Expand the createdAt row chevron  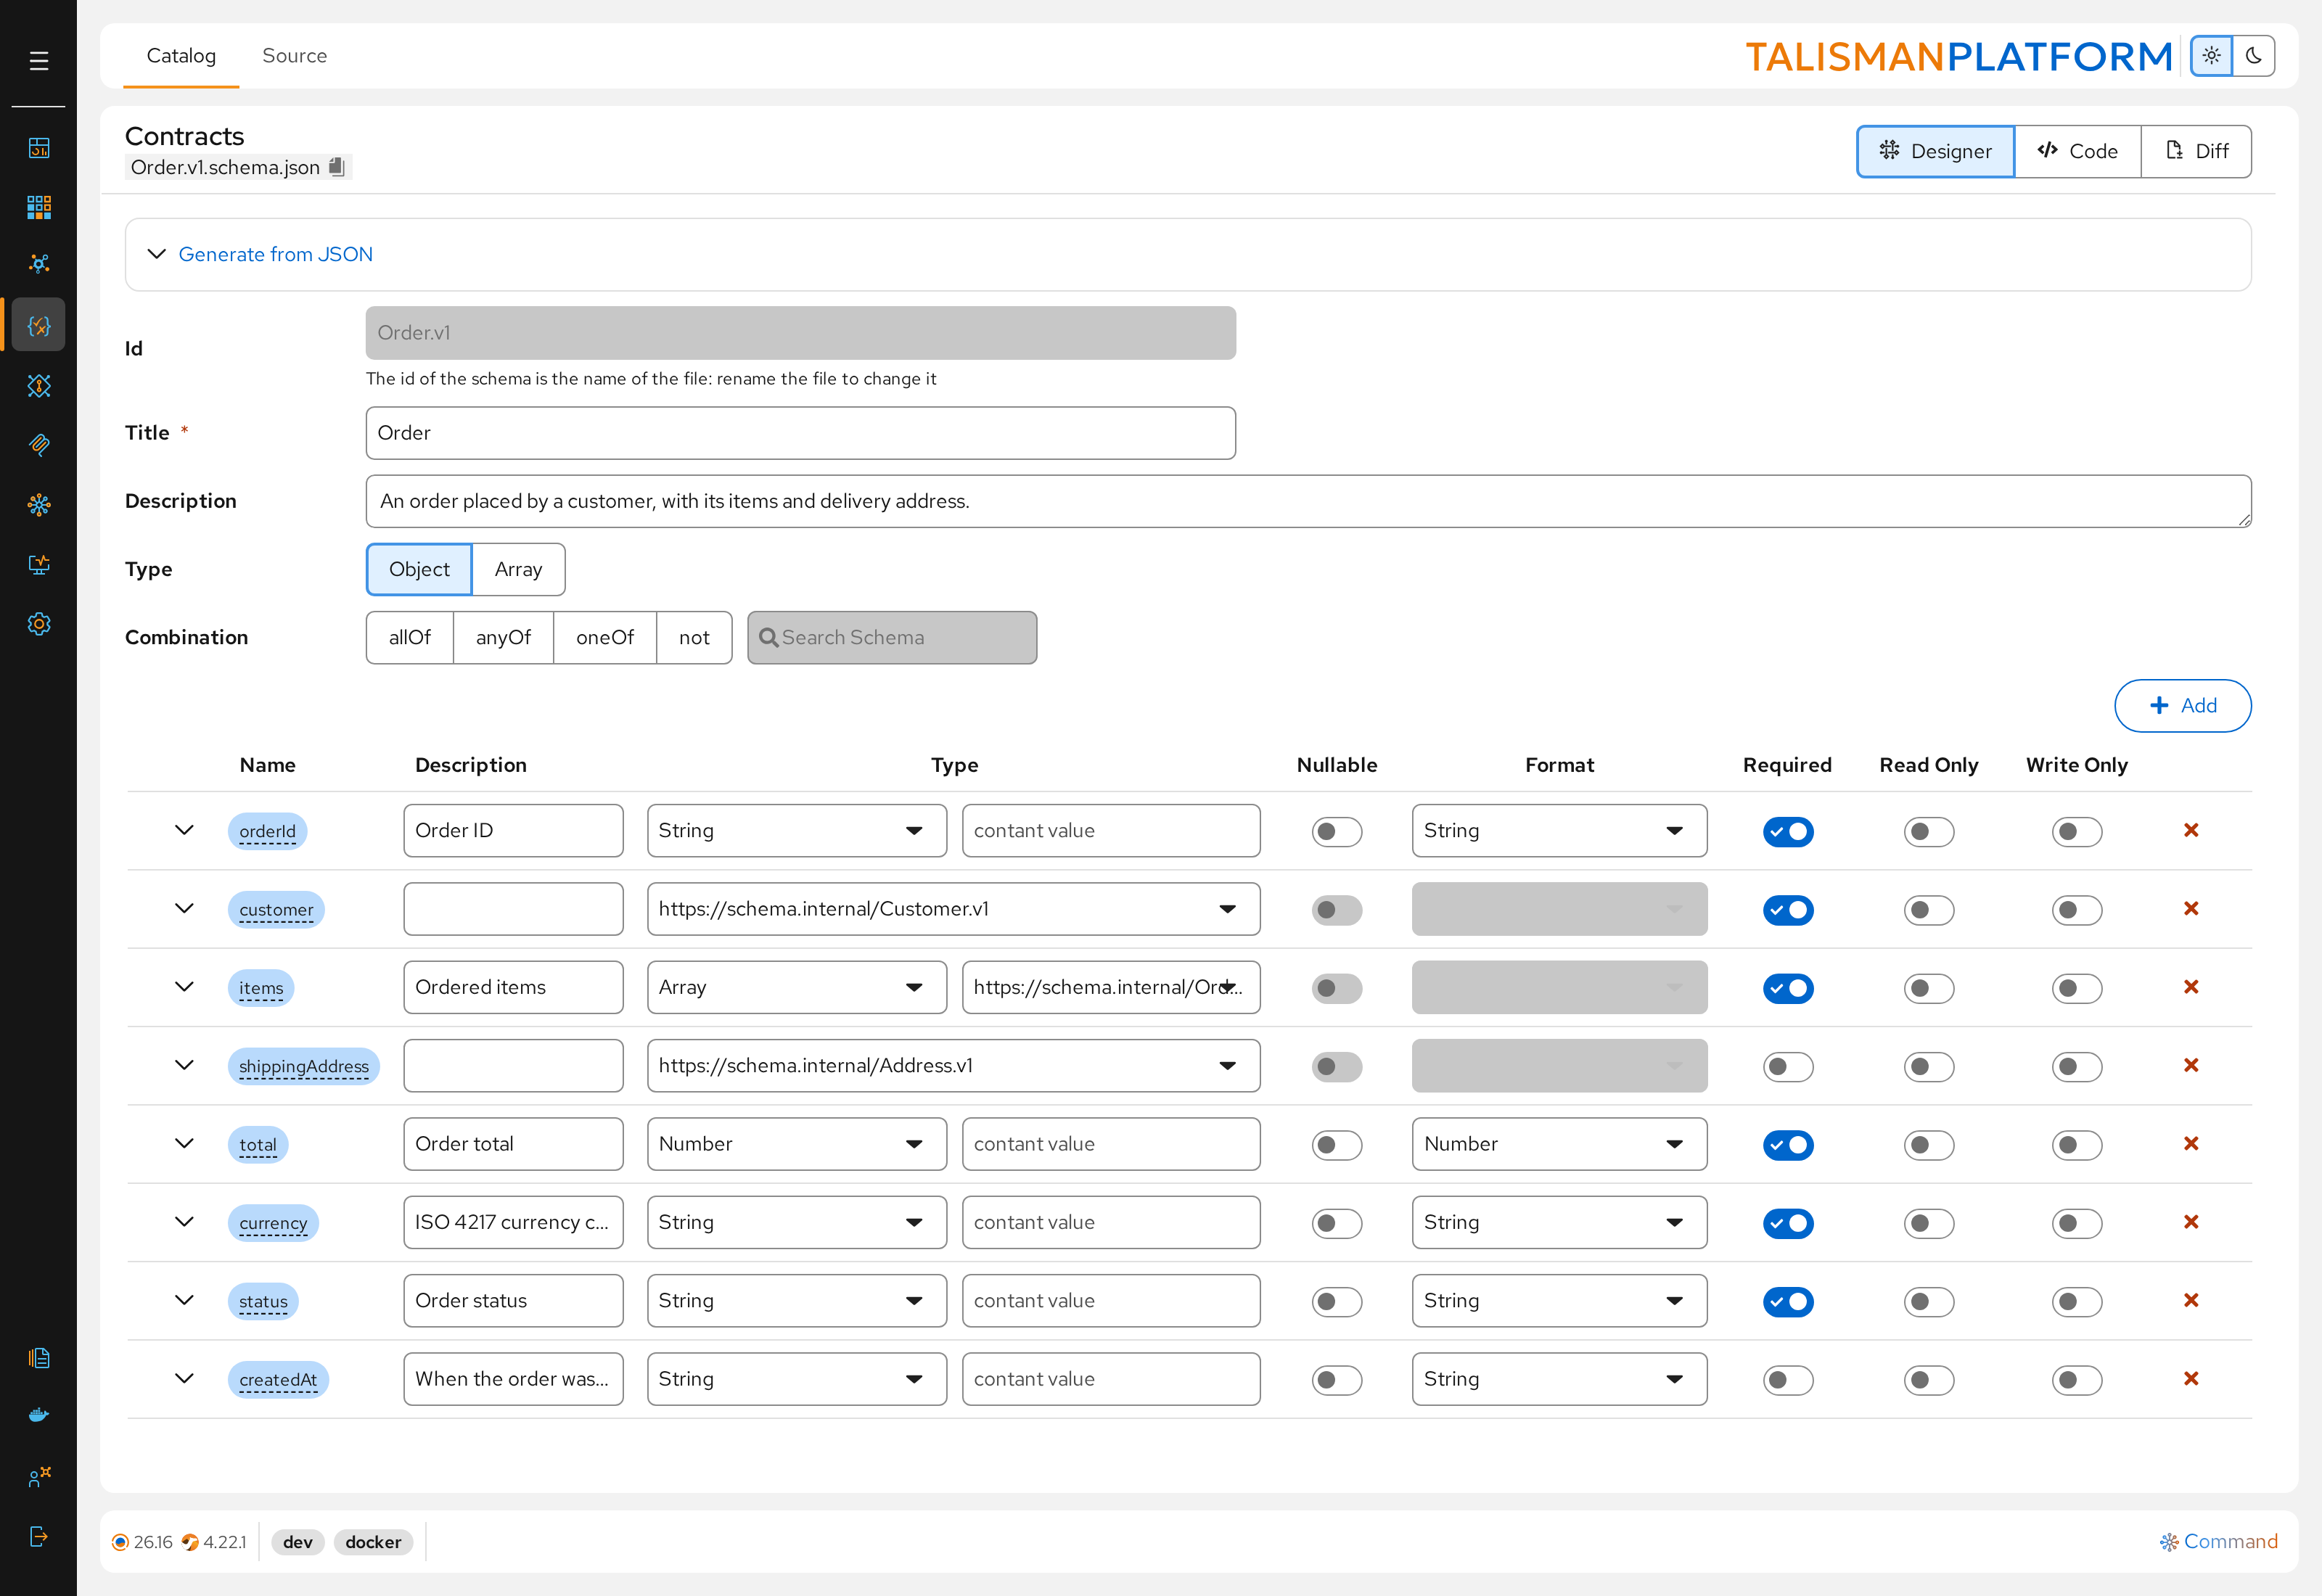184,1378
